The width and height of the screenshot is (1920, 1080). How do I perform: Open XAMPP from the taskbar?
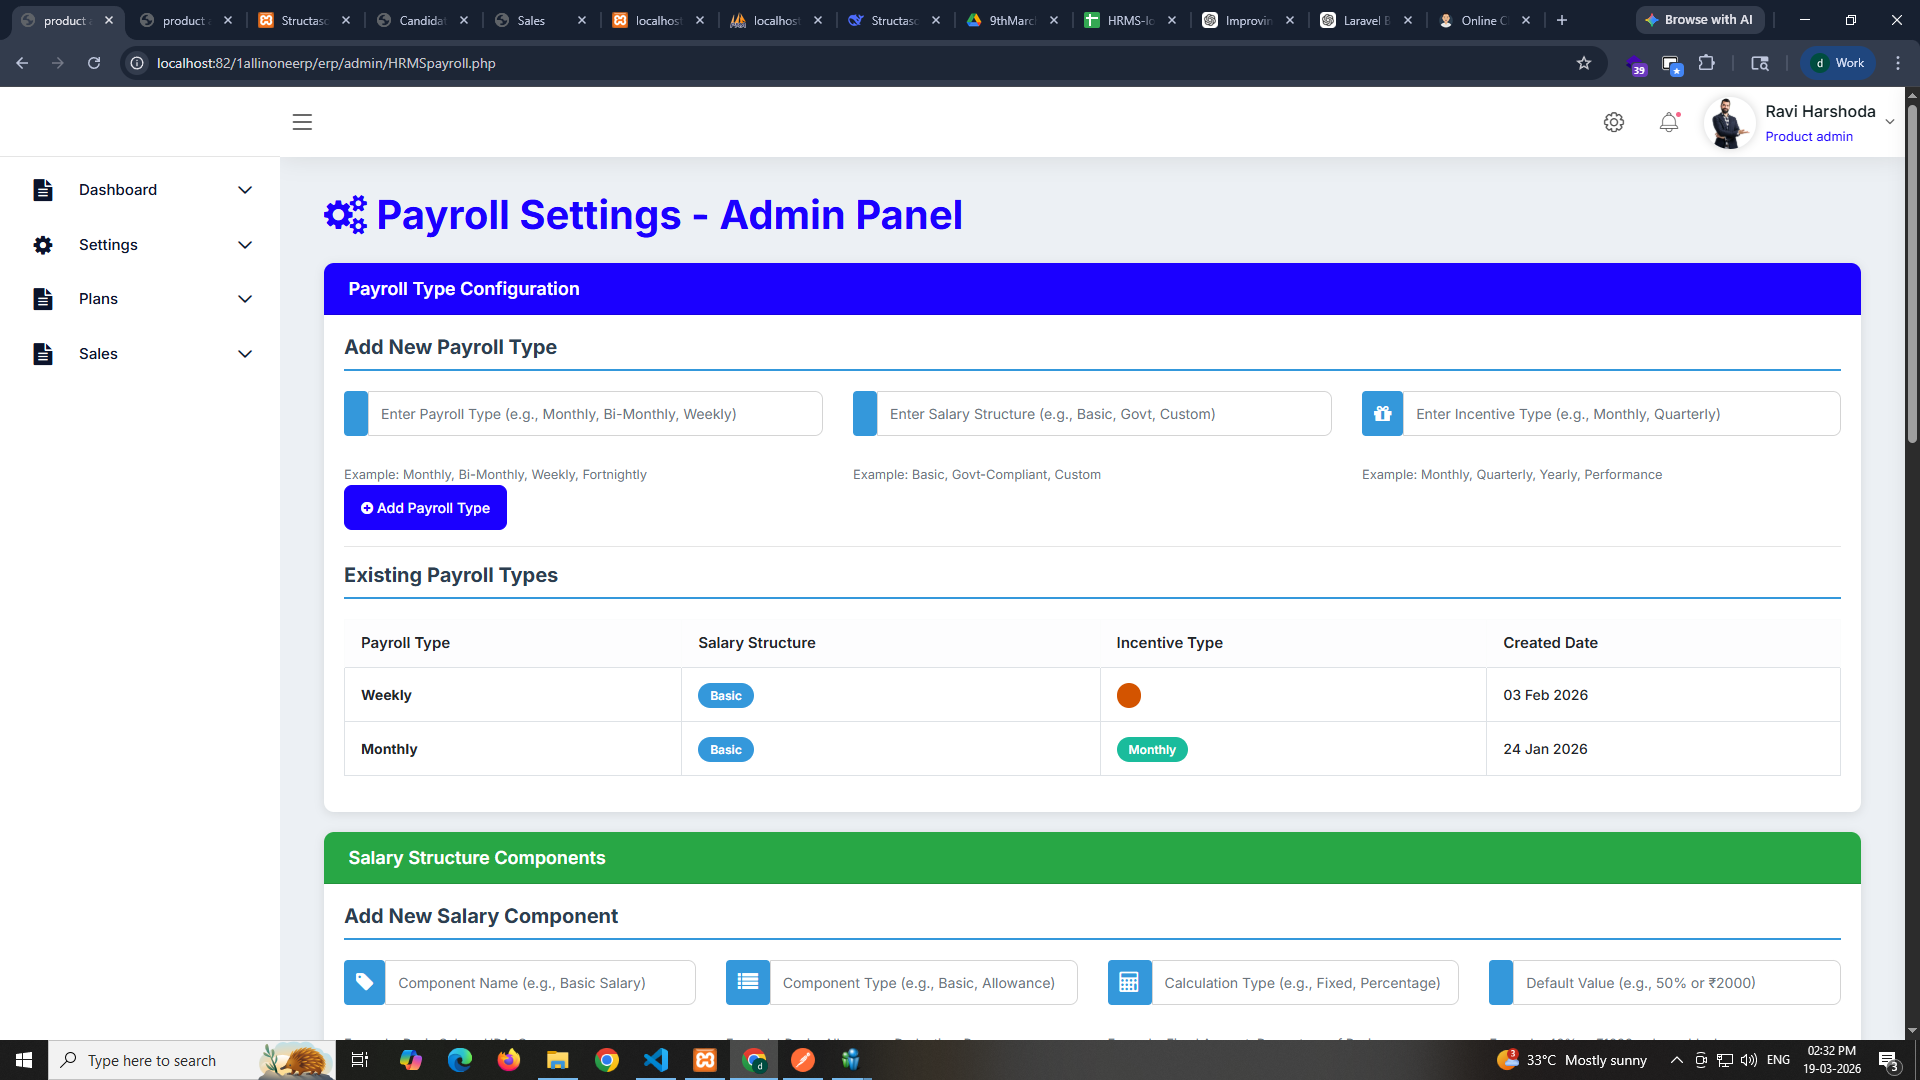(705, 1060)
